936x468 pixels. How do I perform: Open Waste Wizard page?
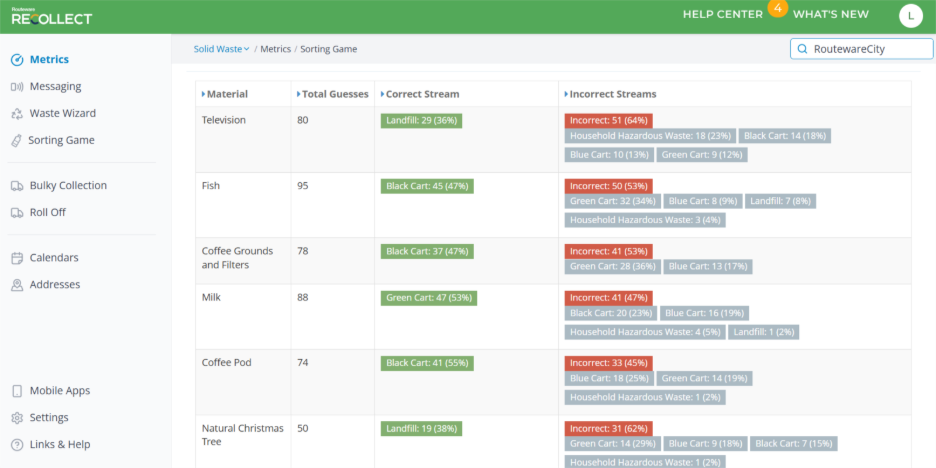[x=63, y=113]
